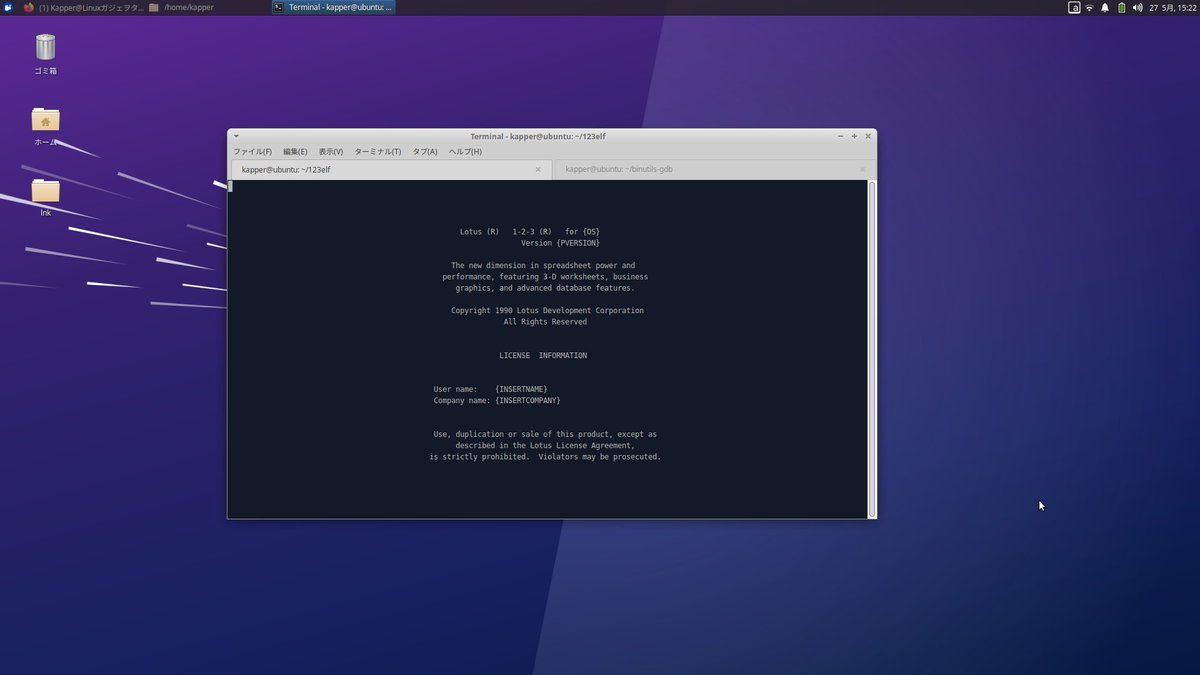The image size is (1200, 675).
Task: Open the ヘルプ(H) menu
Action: coord(465,152)
